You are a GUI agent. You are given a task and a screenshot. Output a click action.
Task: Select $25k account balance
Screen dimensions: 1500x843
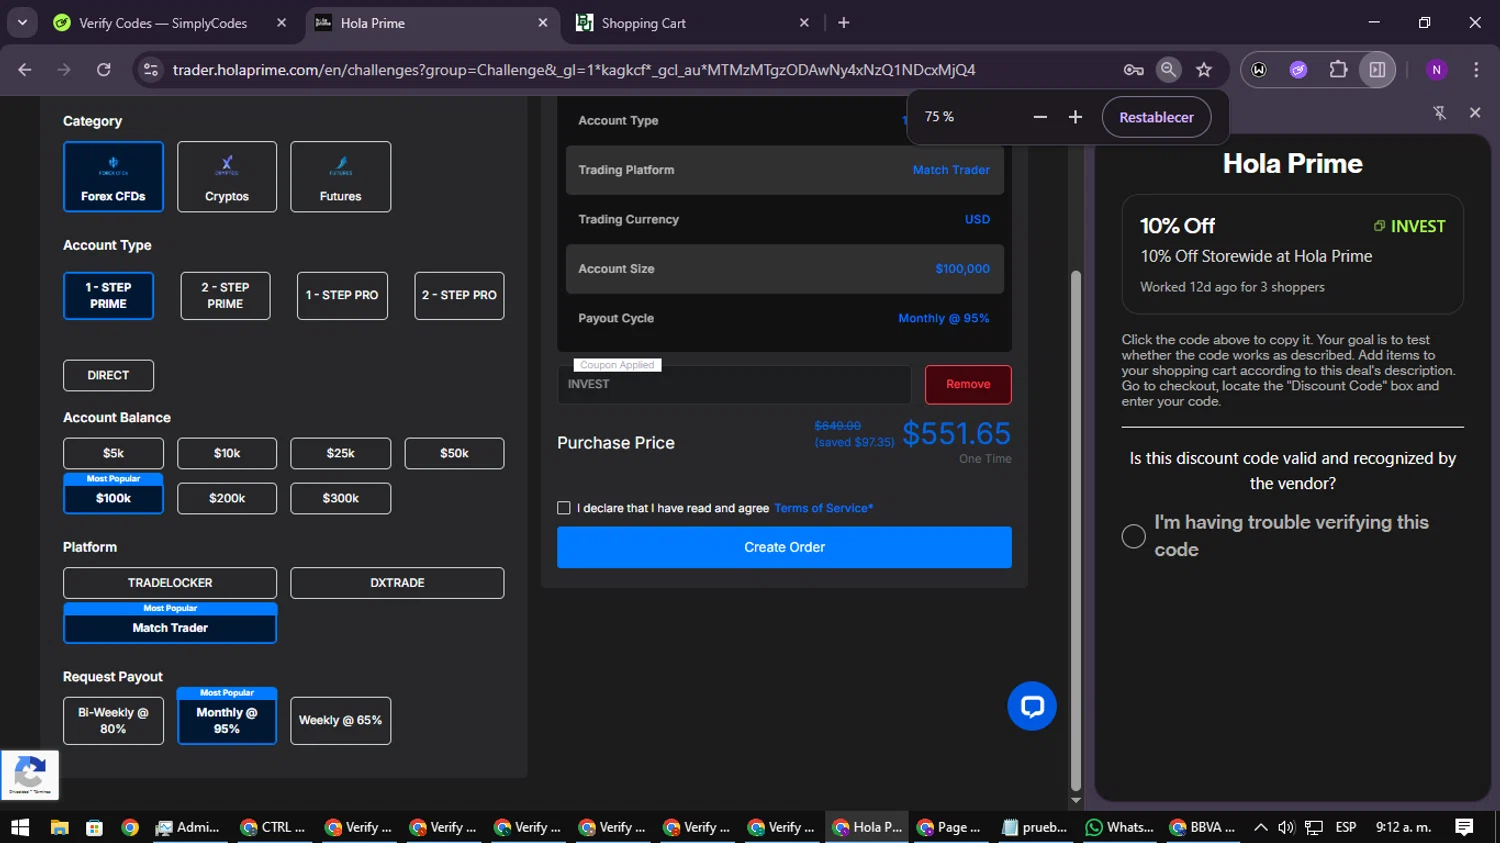pyautogui.click(x=340, y=453)
